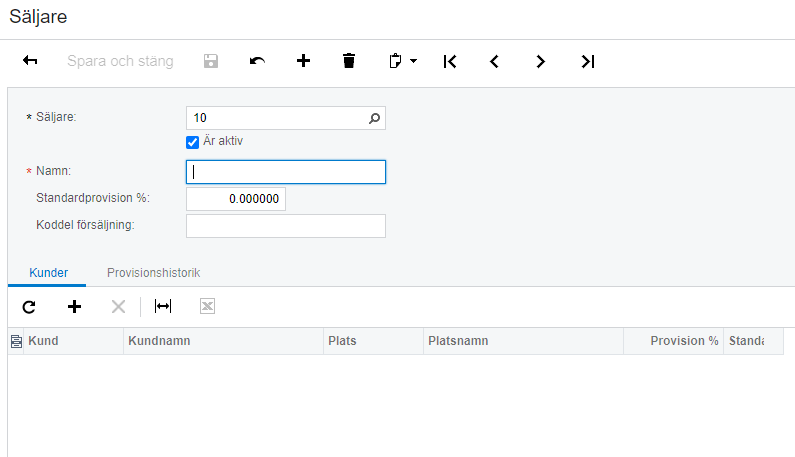Add new seller record with plus icon

click(304, 61)
